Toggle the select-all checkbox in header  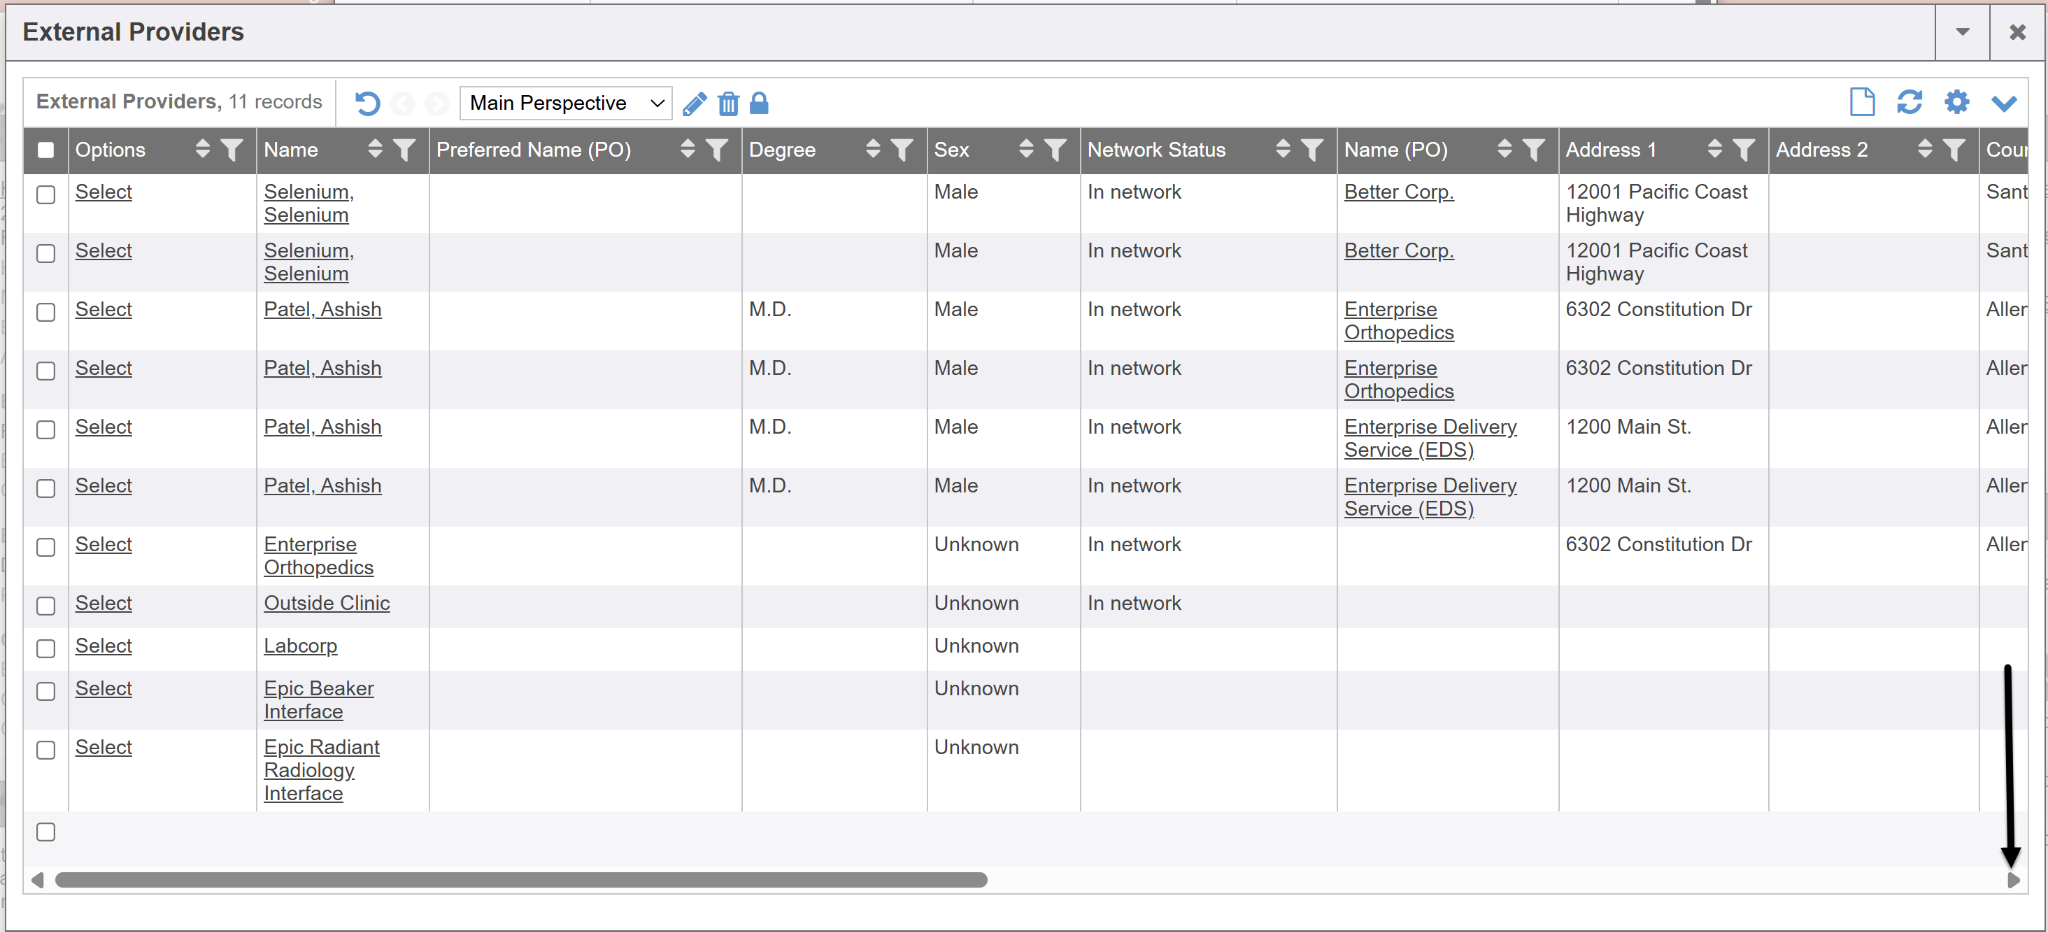pos(46,150)
